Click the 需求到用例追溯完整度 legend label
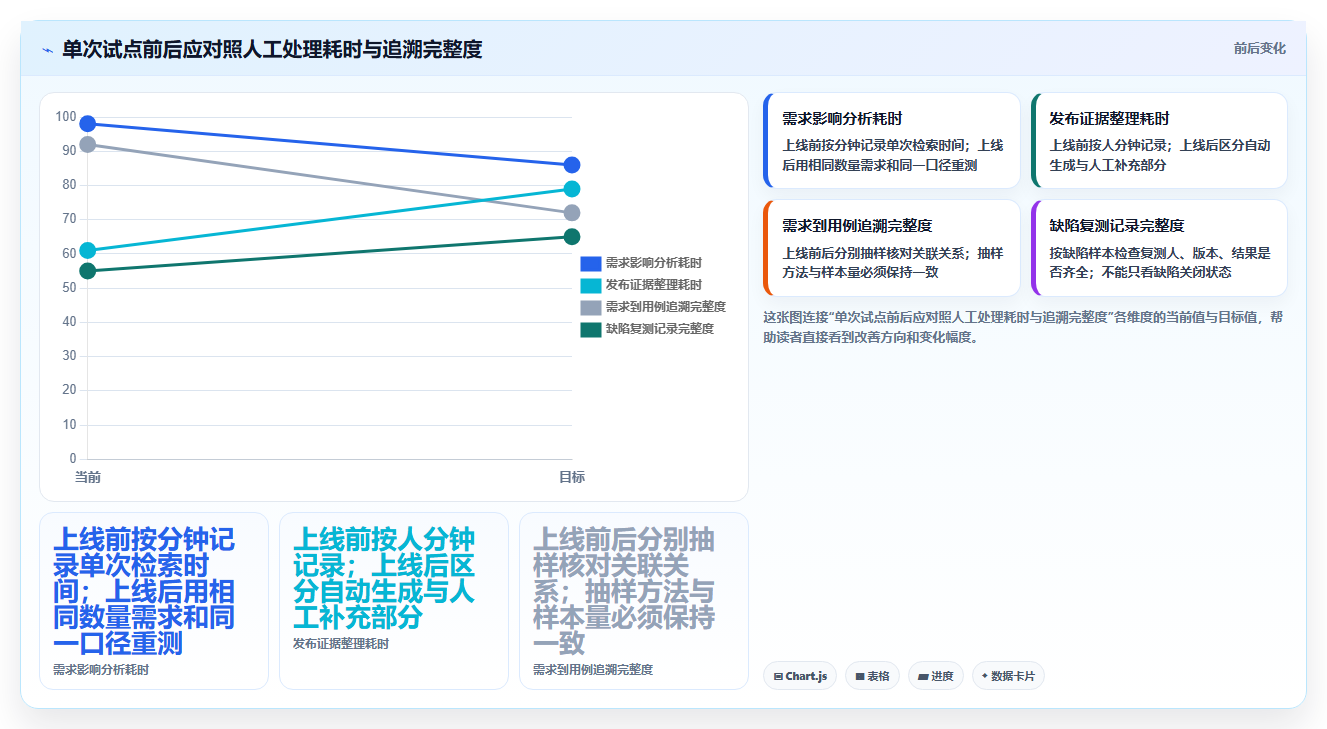Image resolution: width=1327 pixels, height=729 pixels. 666,307
